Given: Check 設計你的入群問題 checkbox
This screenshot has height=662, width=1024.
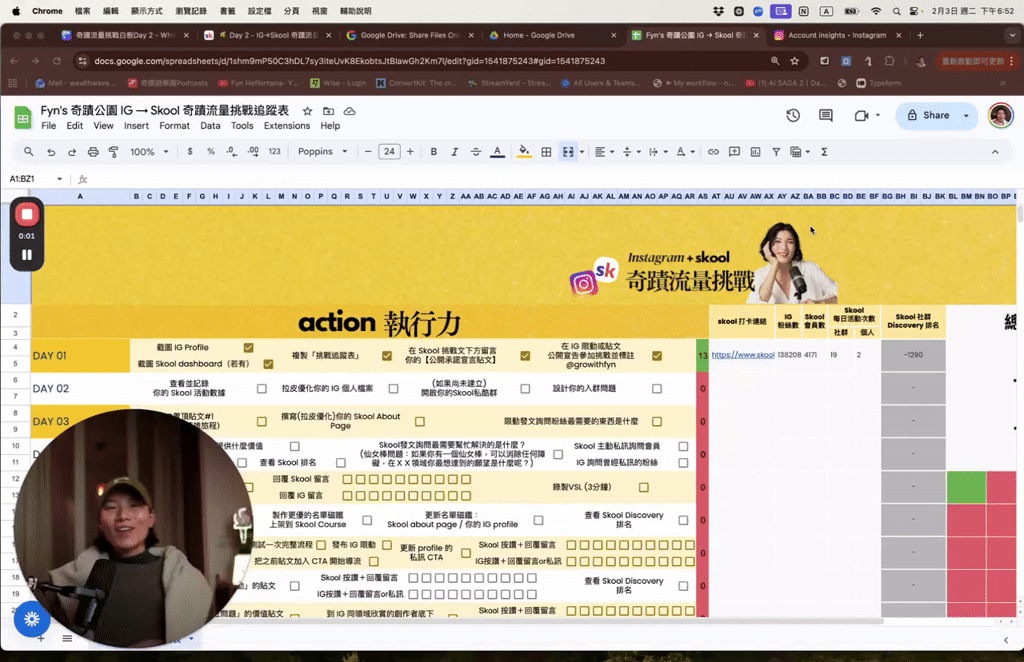Looking at the screenshot, I should (x=657, y=388).
